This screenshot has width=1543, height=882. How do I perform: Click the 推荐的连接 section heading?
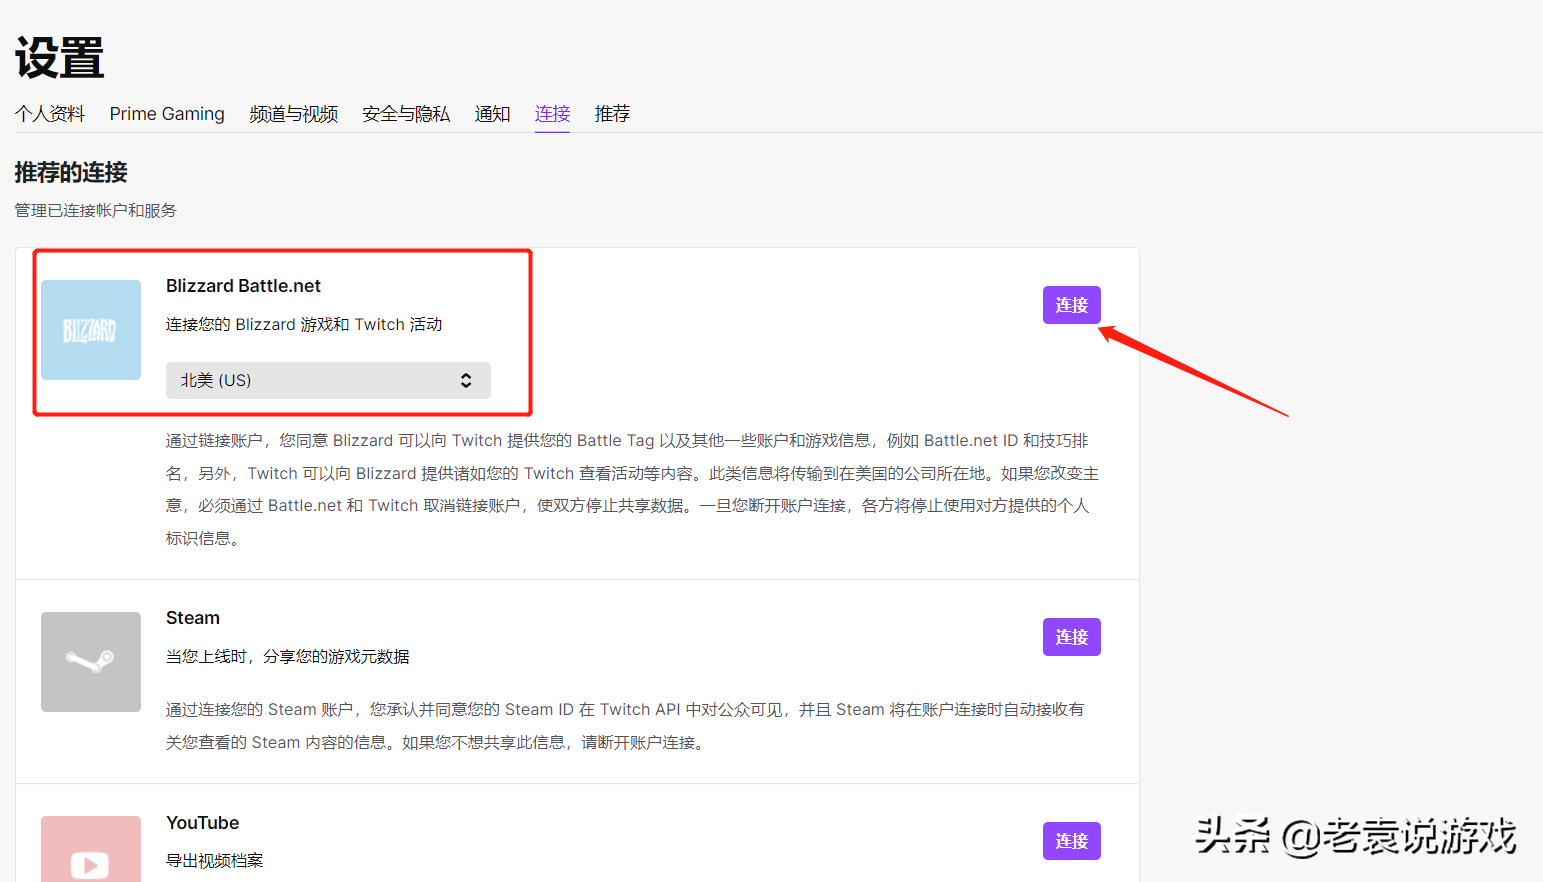point(71,173)
